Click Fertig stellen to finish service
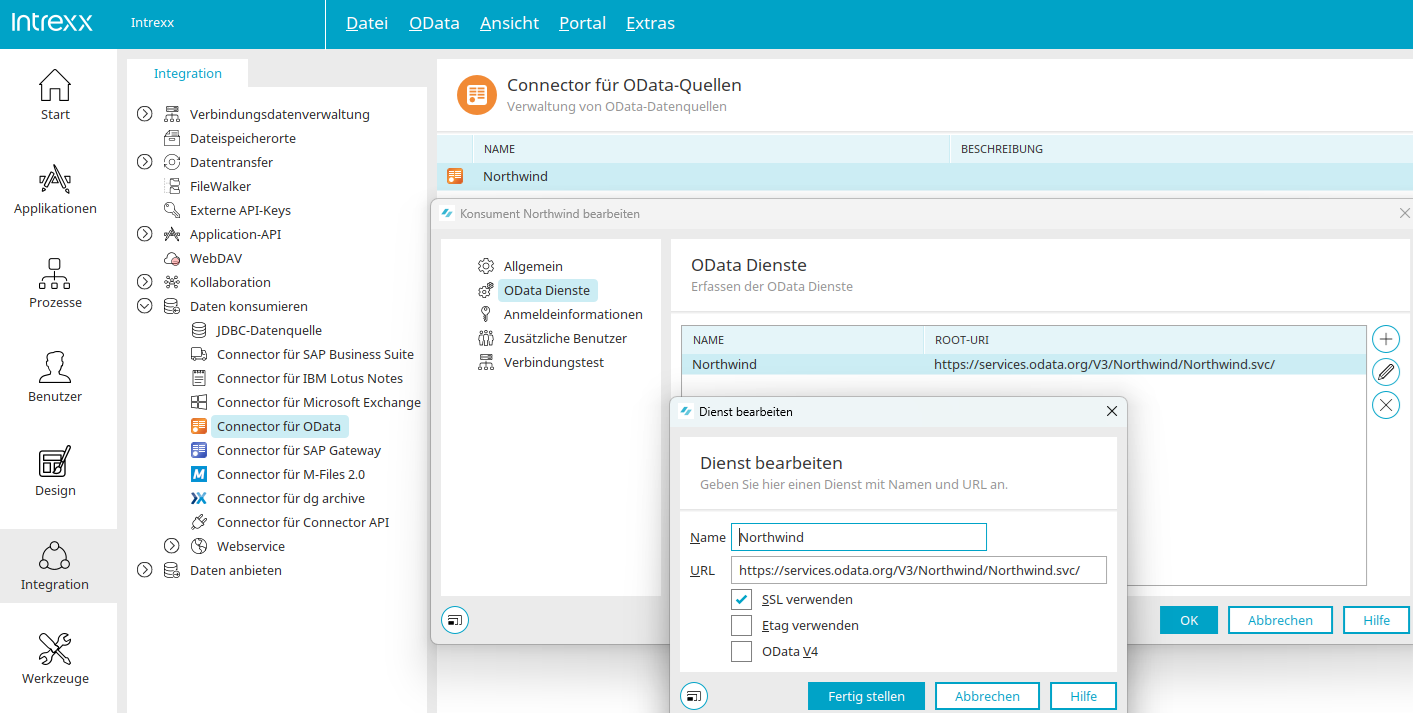Image resolution: width=1413 pixels, height=713 pixels. click(866, 696)
